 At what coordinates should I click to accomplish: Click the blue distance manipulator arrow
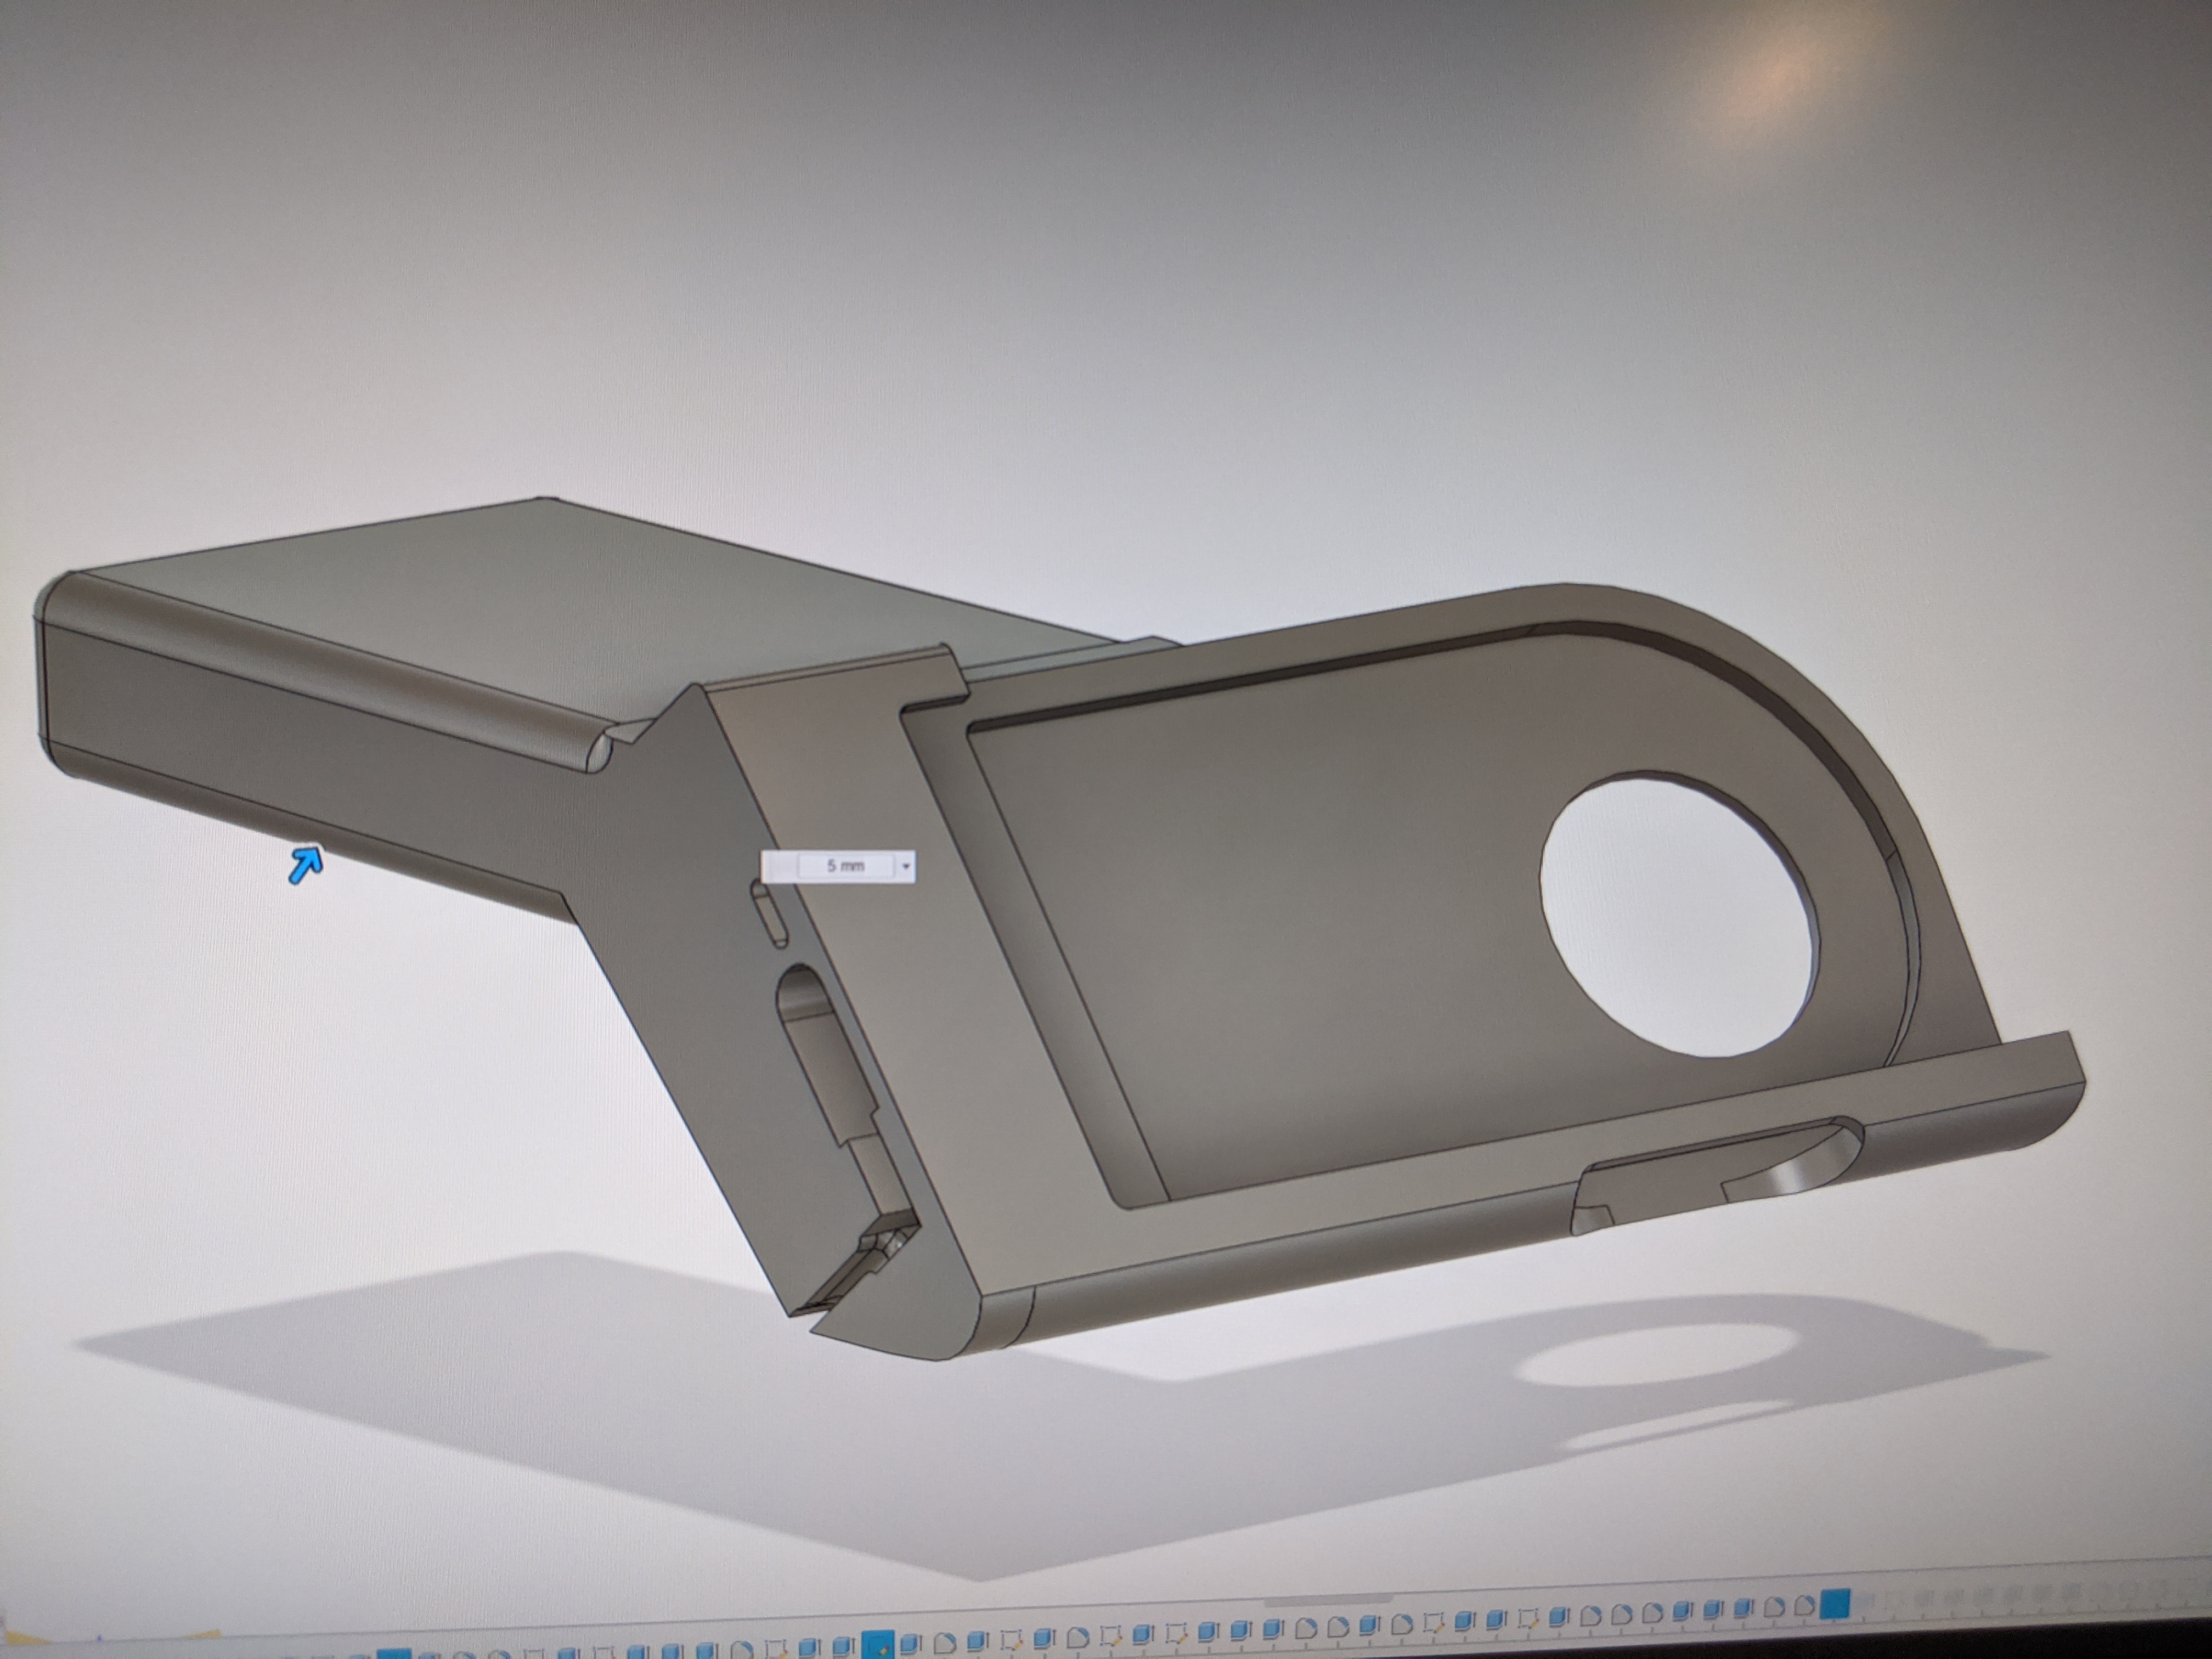pos(306,863)
